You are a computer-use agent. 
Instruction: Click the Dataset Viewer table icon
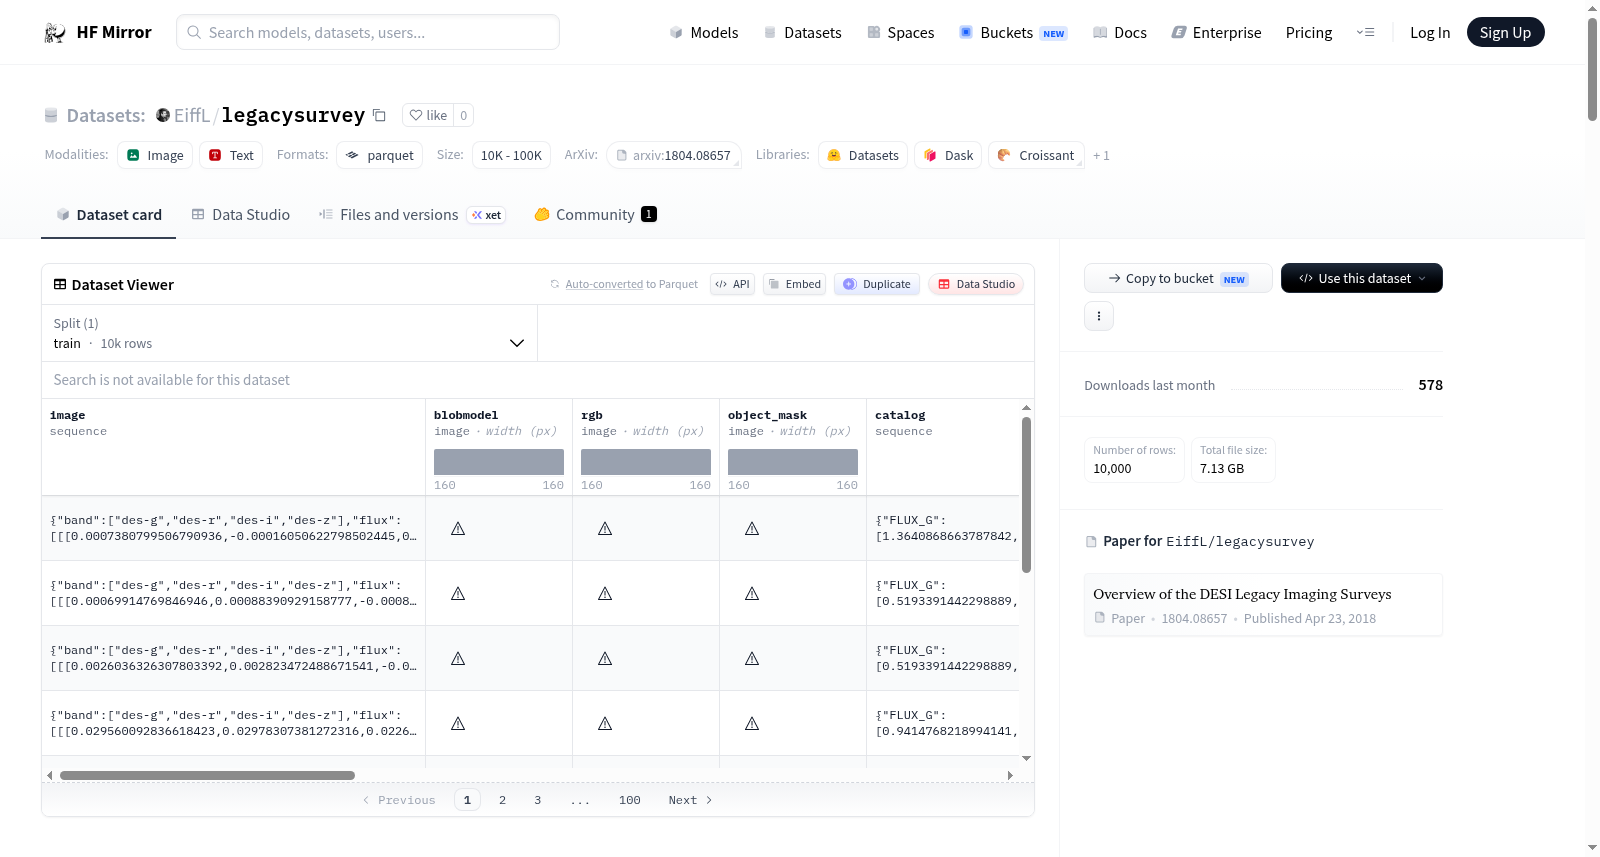pos(60,285)
